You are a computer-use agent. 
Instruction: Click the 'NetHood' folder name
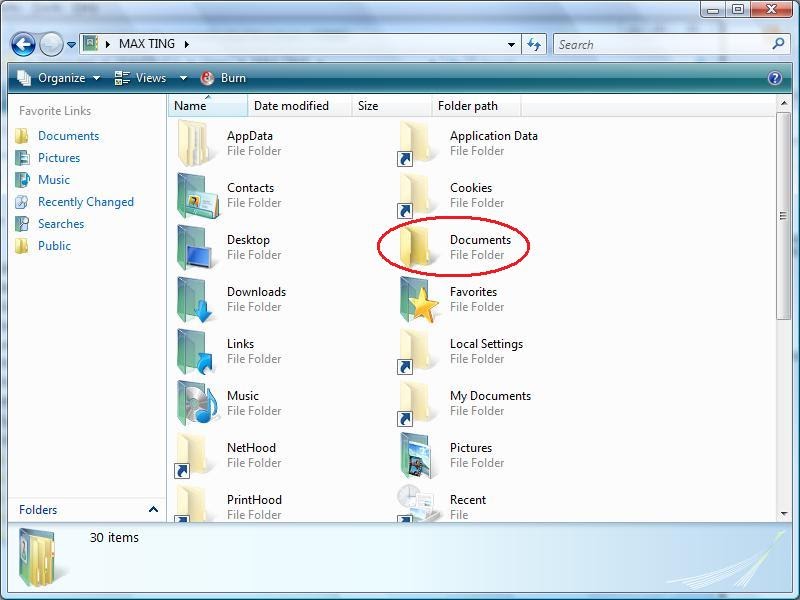click(x=251, y=448)
